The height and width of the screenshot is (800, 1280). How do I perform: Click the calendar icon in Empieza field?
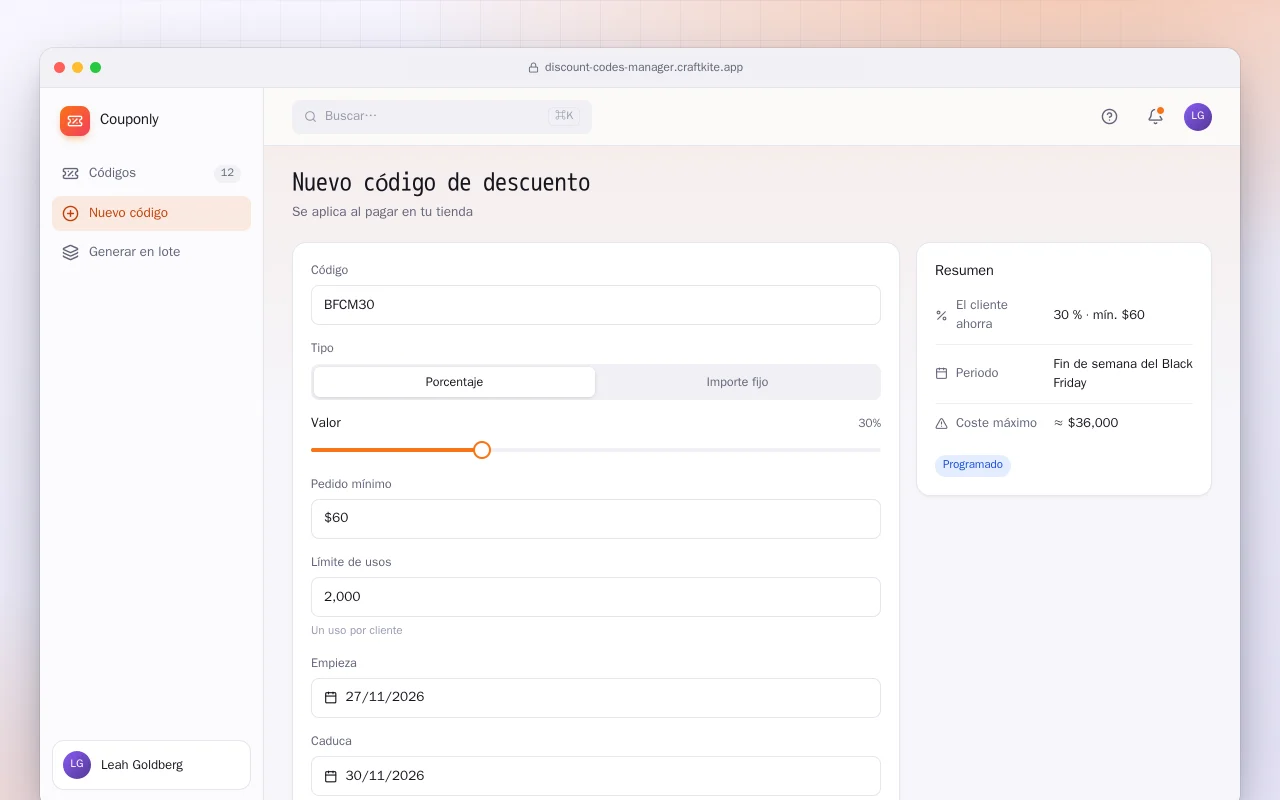pos(331,697)
